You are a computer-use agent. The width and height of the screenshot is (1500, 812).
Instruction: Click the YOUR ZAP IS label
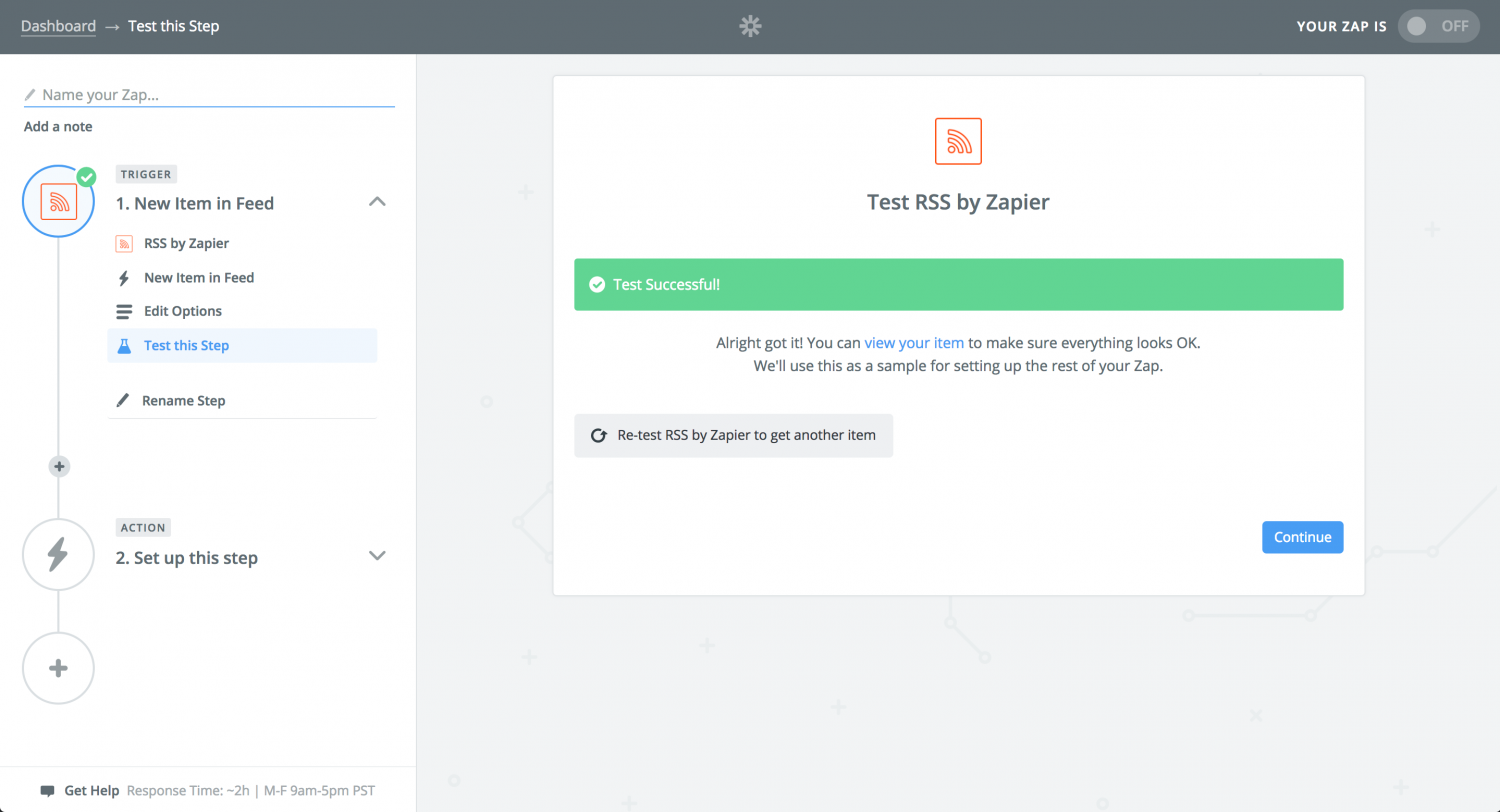[1341, 27]
